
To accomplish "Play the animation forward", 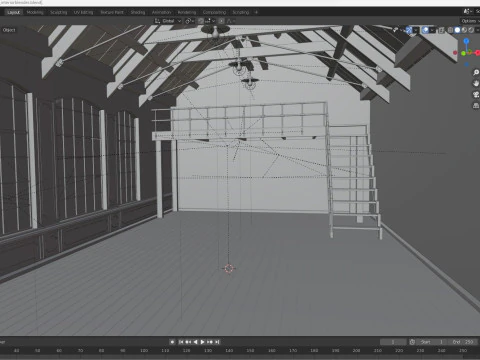I will (x=202, y=342).
